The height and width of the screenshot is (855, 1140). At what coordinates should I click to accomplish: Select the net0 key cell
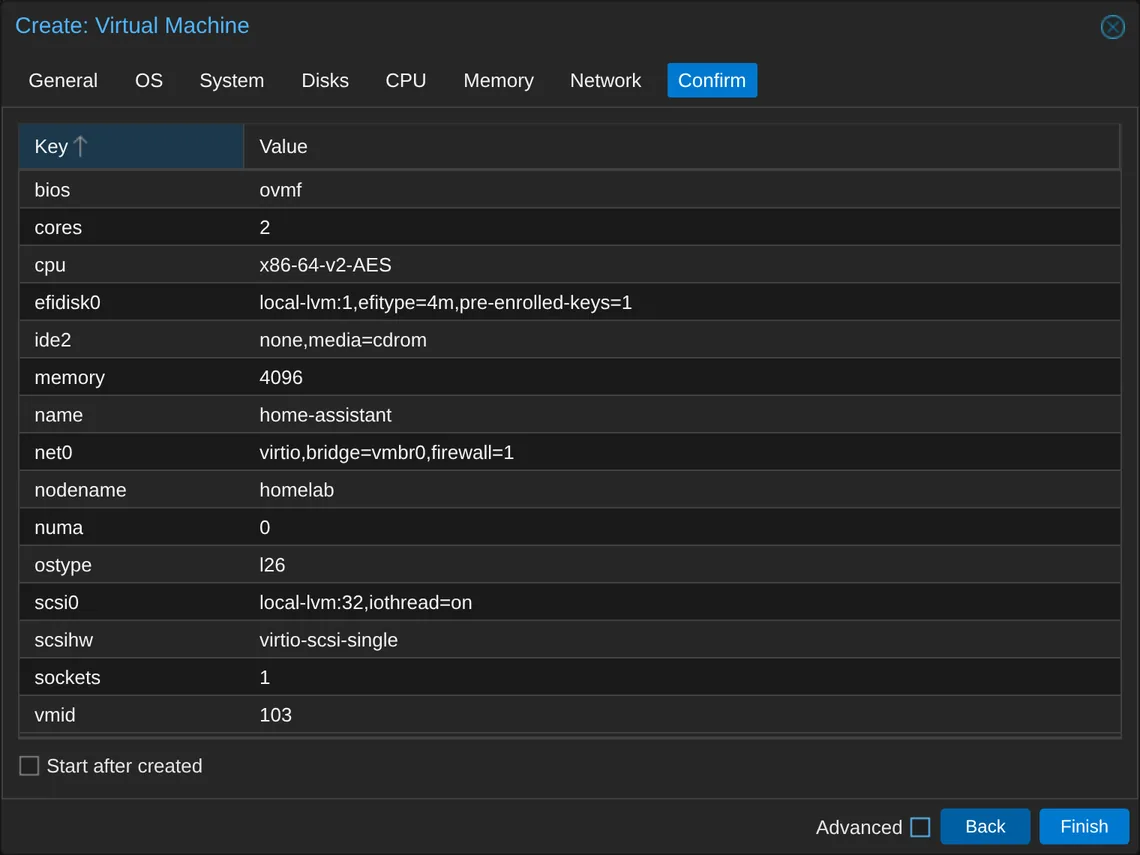coord(131,452)
